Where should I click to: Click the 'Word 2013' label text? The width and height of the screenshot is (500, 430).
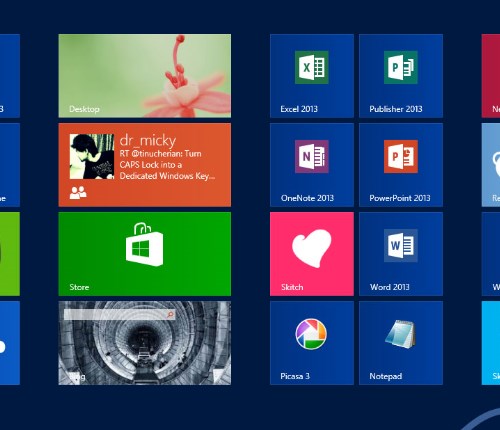coord(389,287)
